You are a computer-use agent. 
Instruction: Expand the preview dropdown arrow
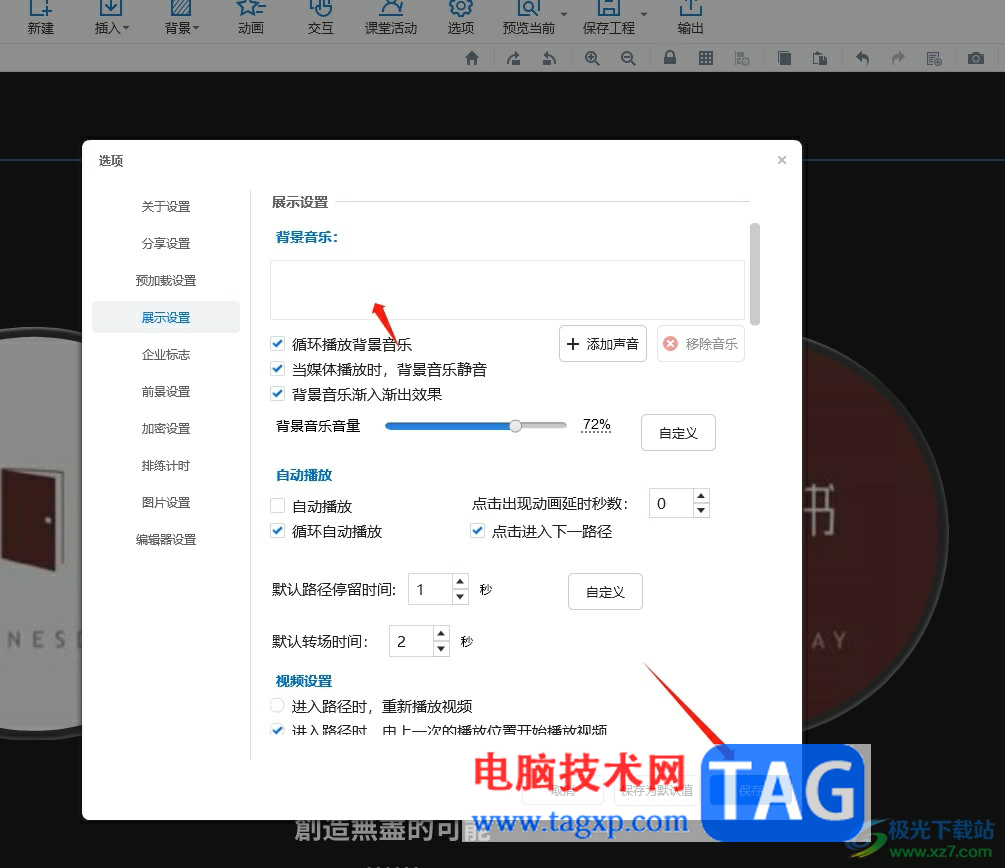[x=564, y=14]
